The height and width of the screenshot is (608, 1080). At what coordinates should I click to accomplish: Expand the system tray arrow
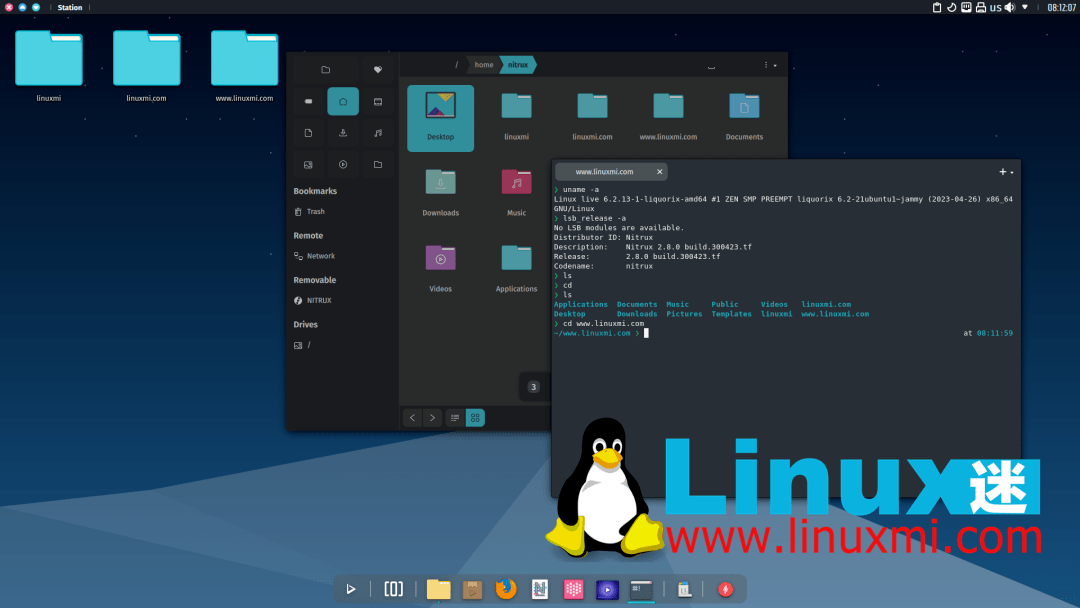[x=1025, y=7]
